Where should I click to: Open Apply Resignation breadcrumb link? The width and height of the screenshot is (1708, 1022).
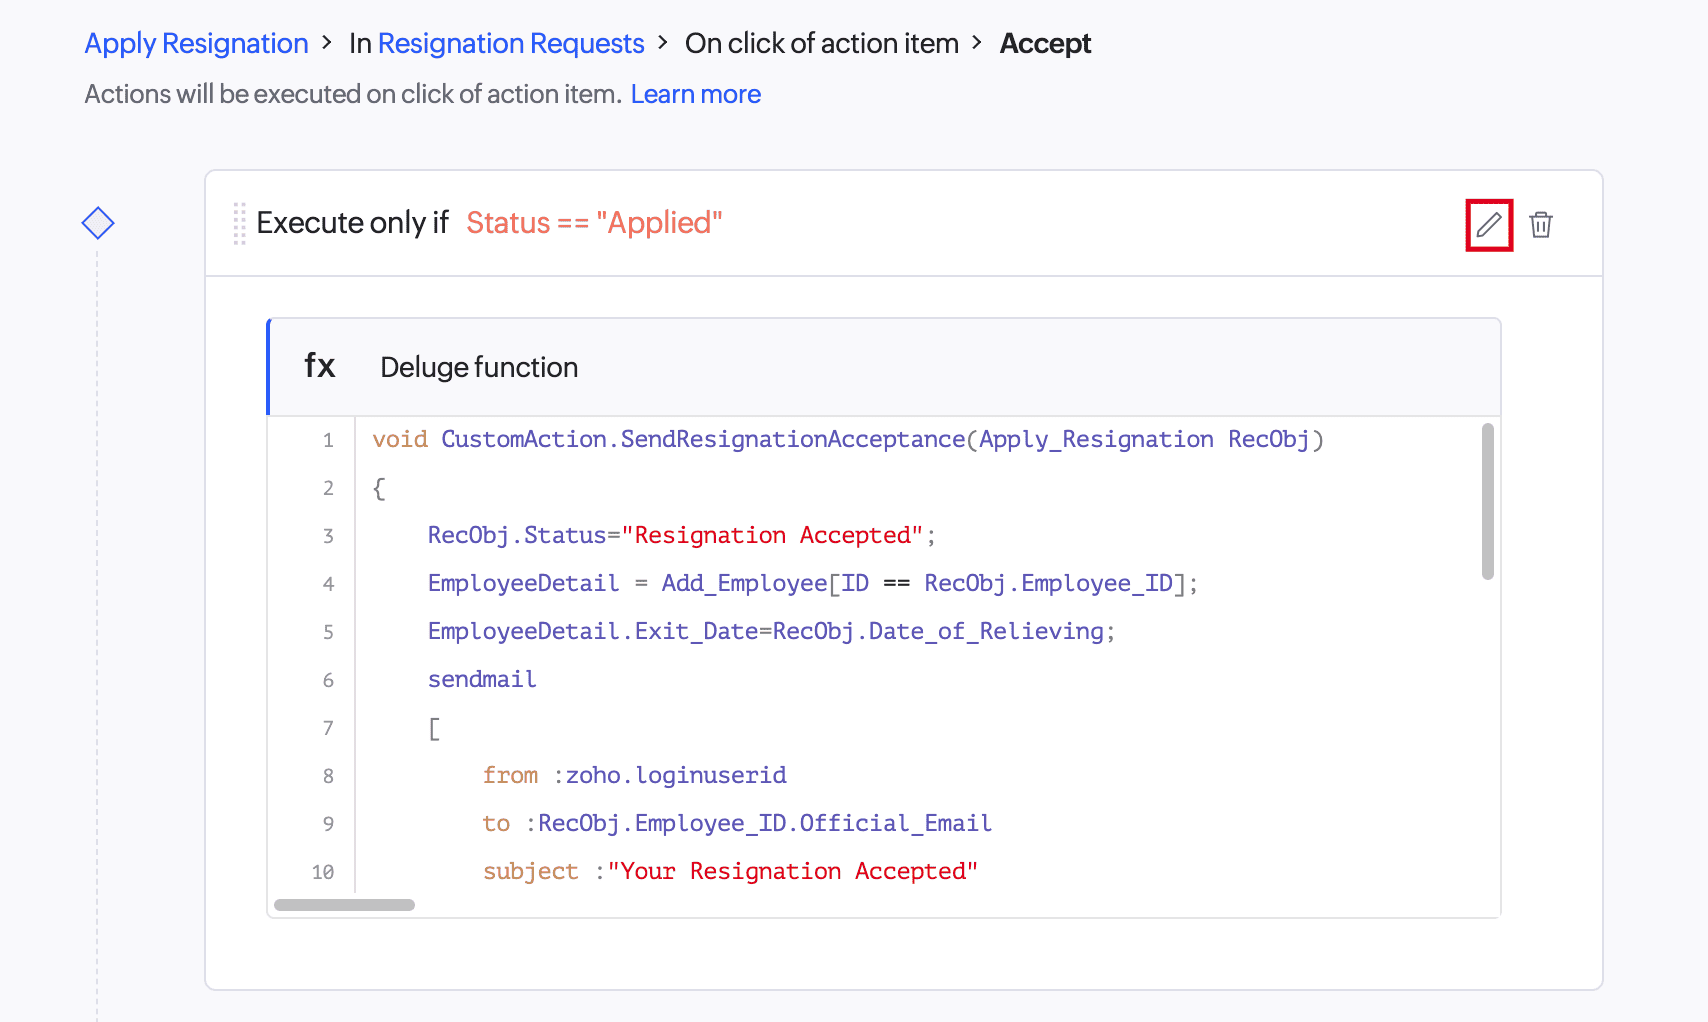coord(196,44)
